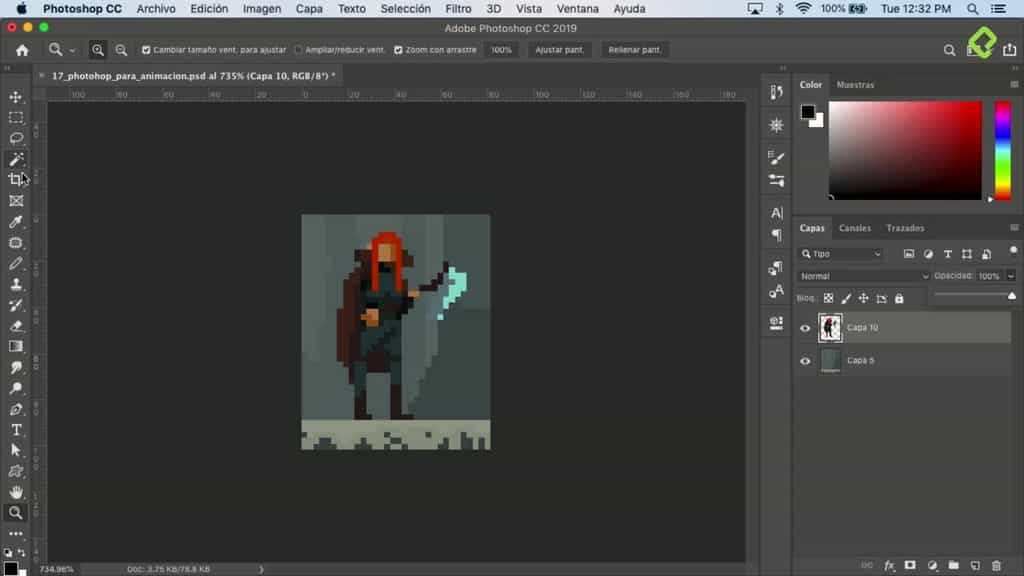The image size is (1024, 576).
Task: Open the Zoom tool preset picker arrow
Action: pyautogui.click(x=72, y=51)
